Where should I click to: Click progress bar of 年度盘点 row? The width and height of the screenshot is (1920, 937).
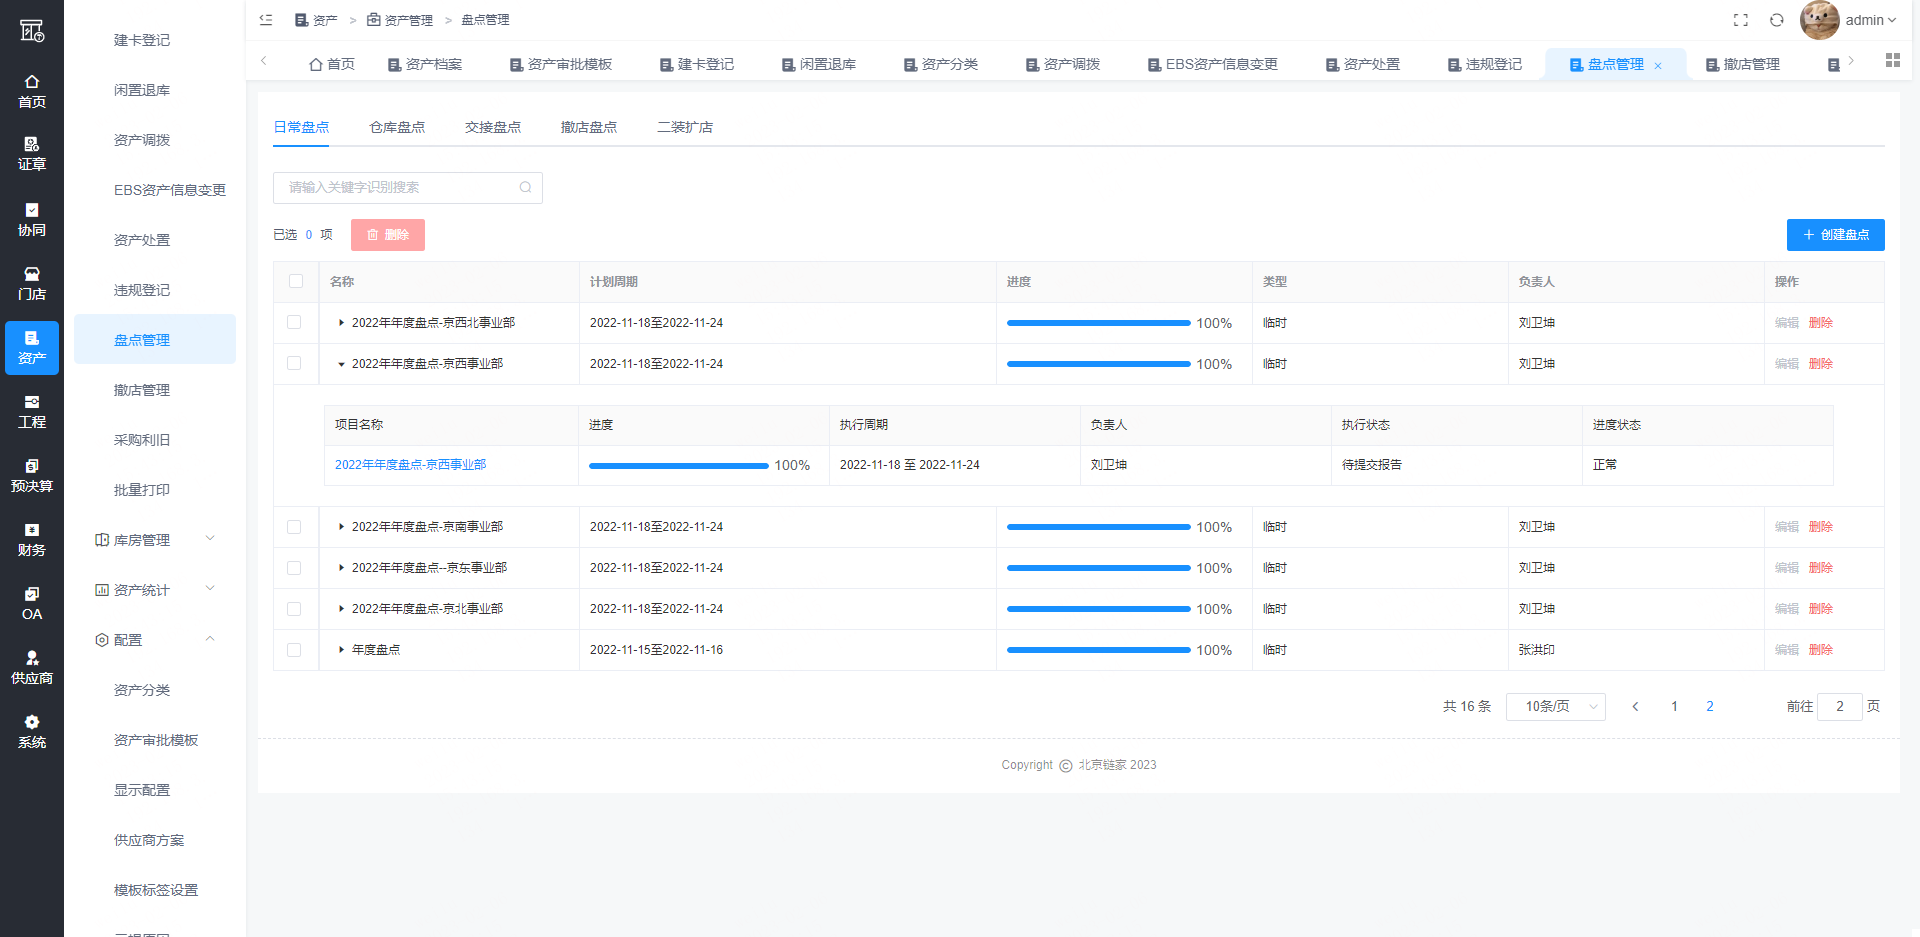tap(1098, 650)
